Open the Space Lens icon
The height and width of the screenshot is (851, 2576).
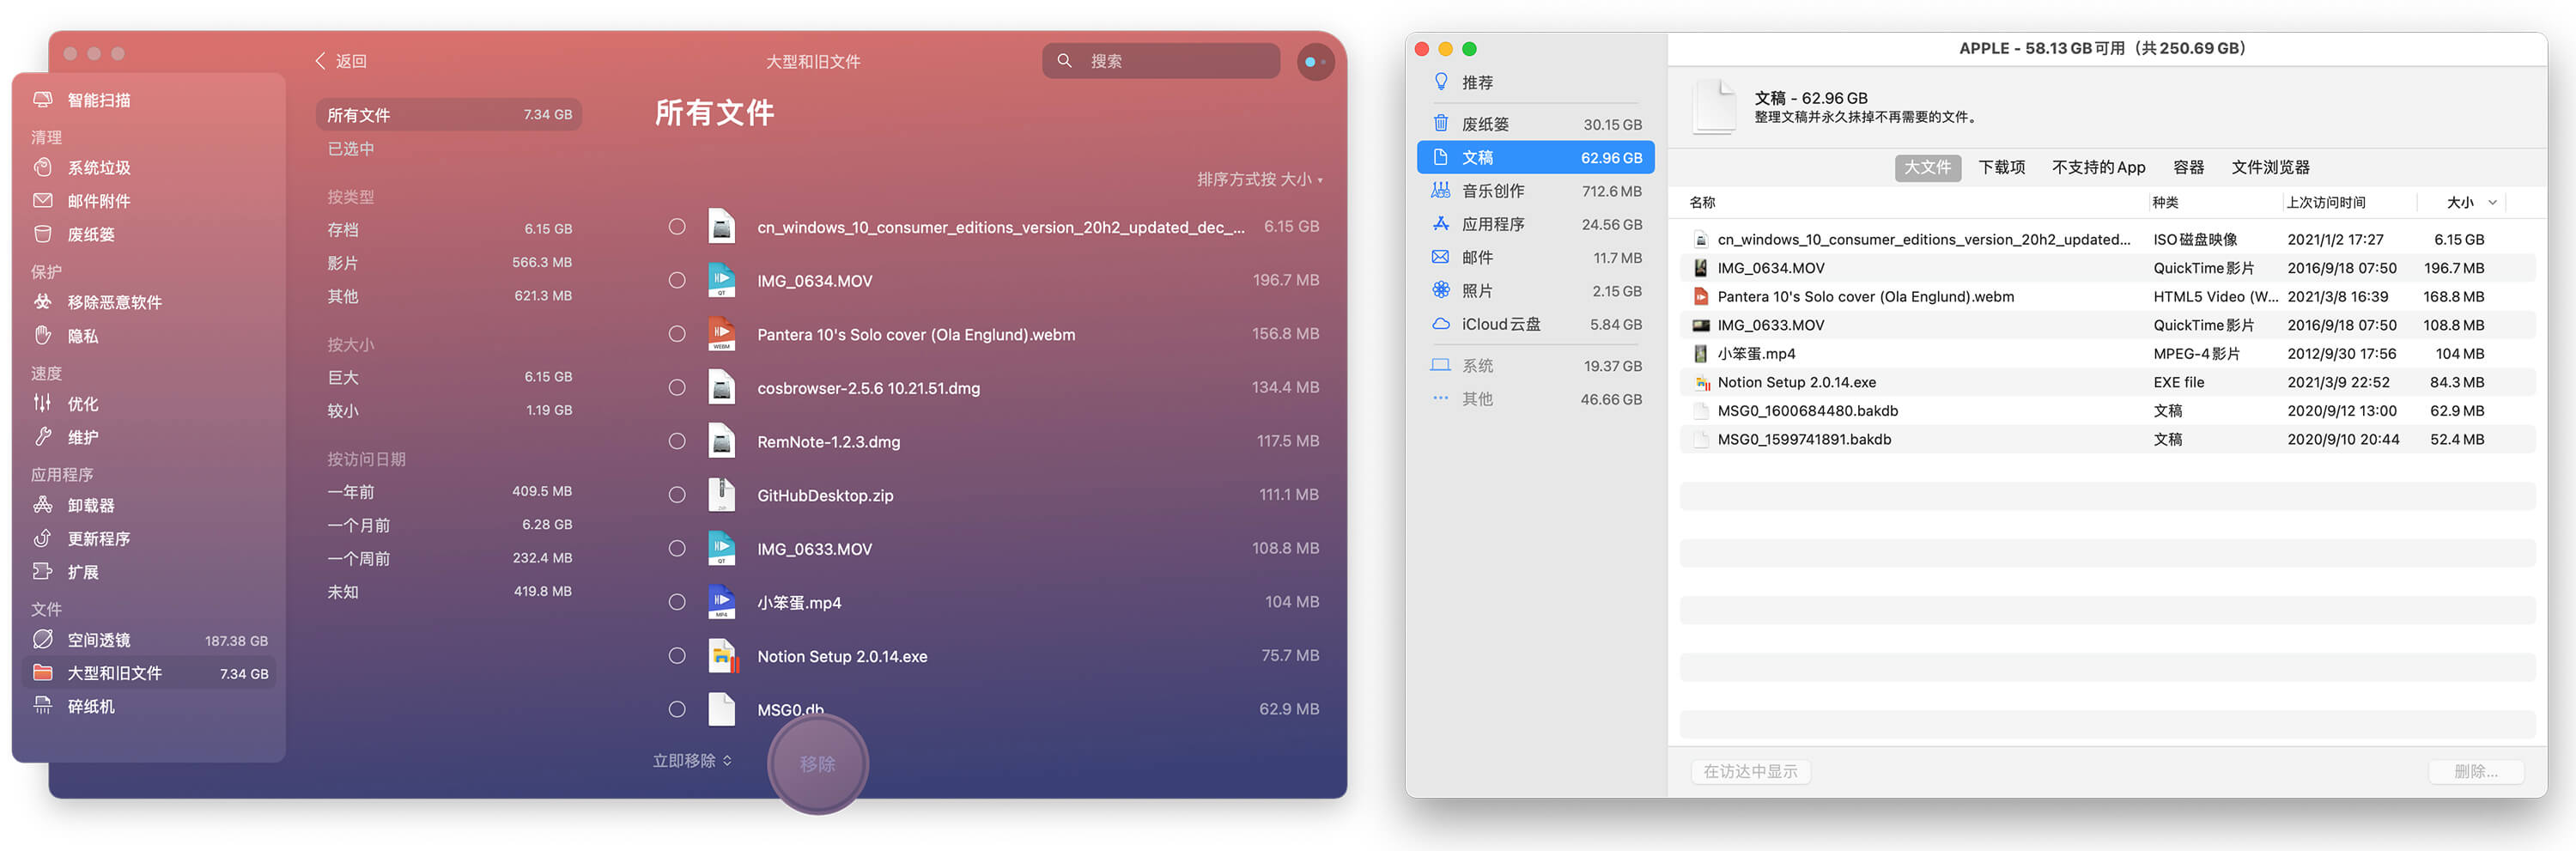point(43,640)
